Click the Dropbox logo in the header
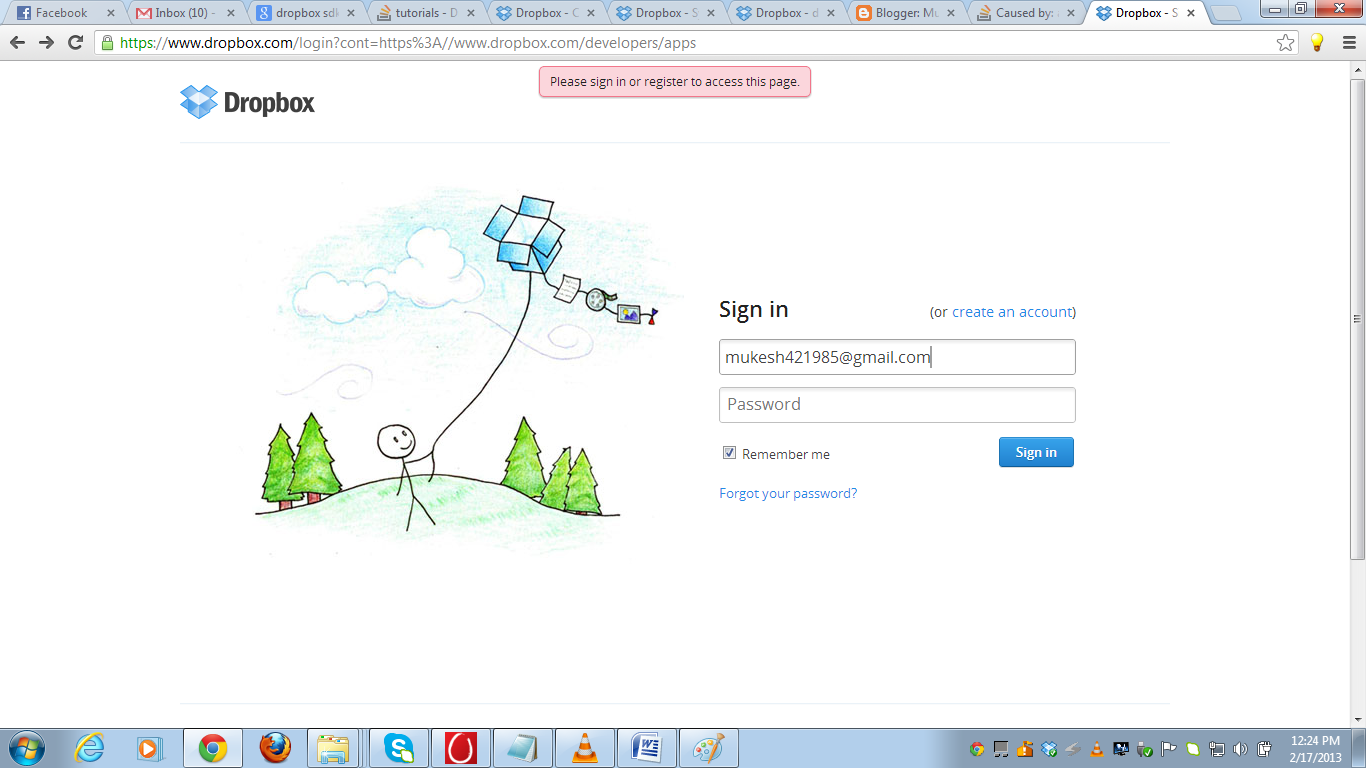The height and width of the screenshot is (768, 1366). [247, 102]
